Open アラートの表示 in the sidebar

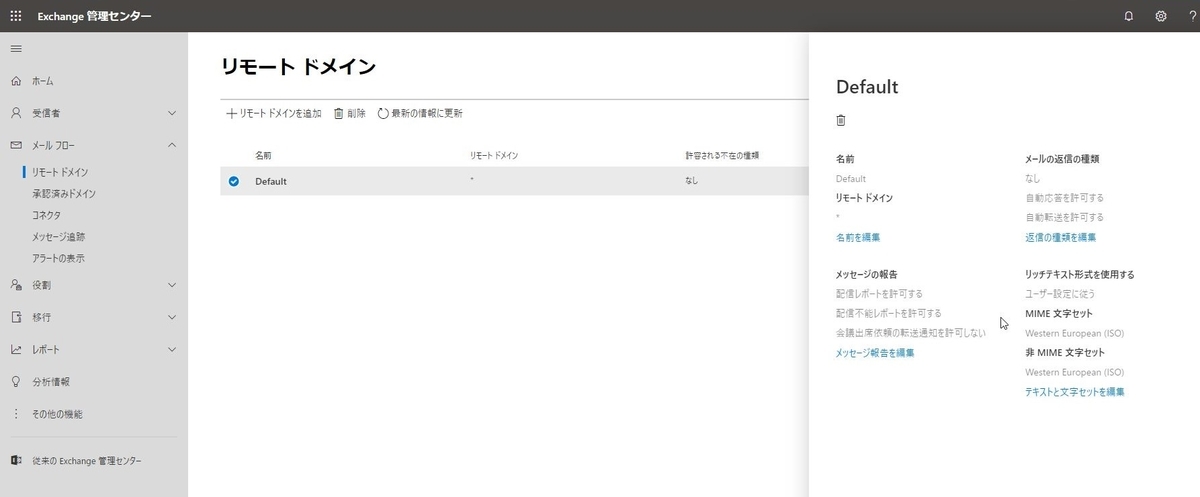(x=59, y=258)
